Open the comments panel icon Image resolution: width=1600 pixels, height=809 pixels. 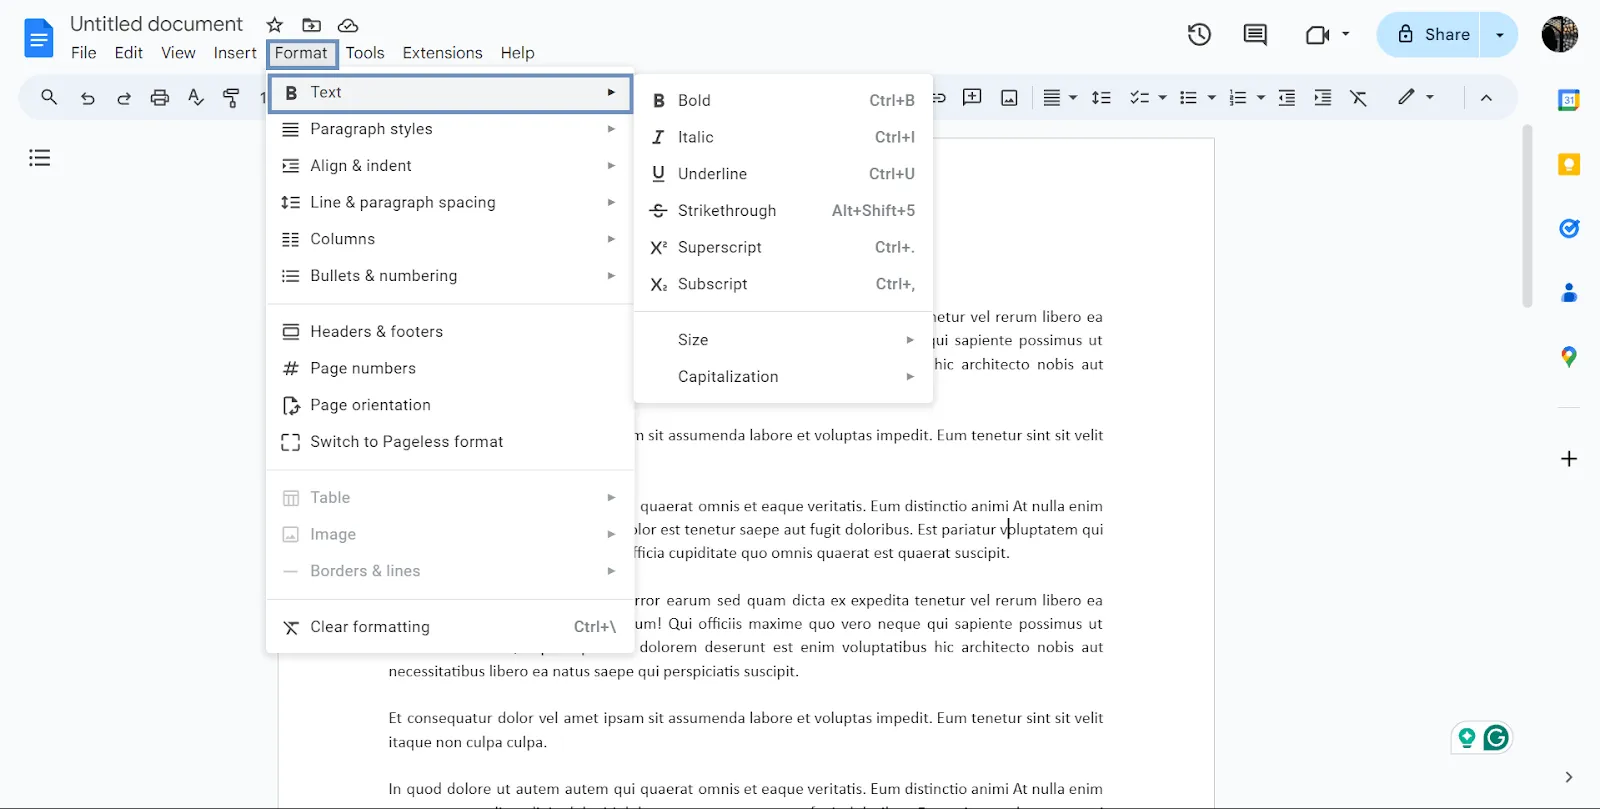[1255, 35]
